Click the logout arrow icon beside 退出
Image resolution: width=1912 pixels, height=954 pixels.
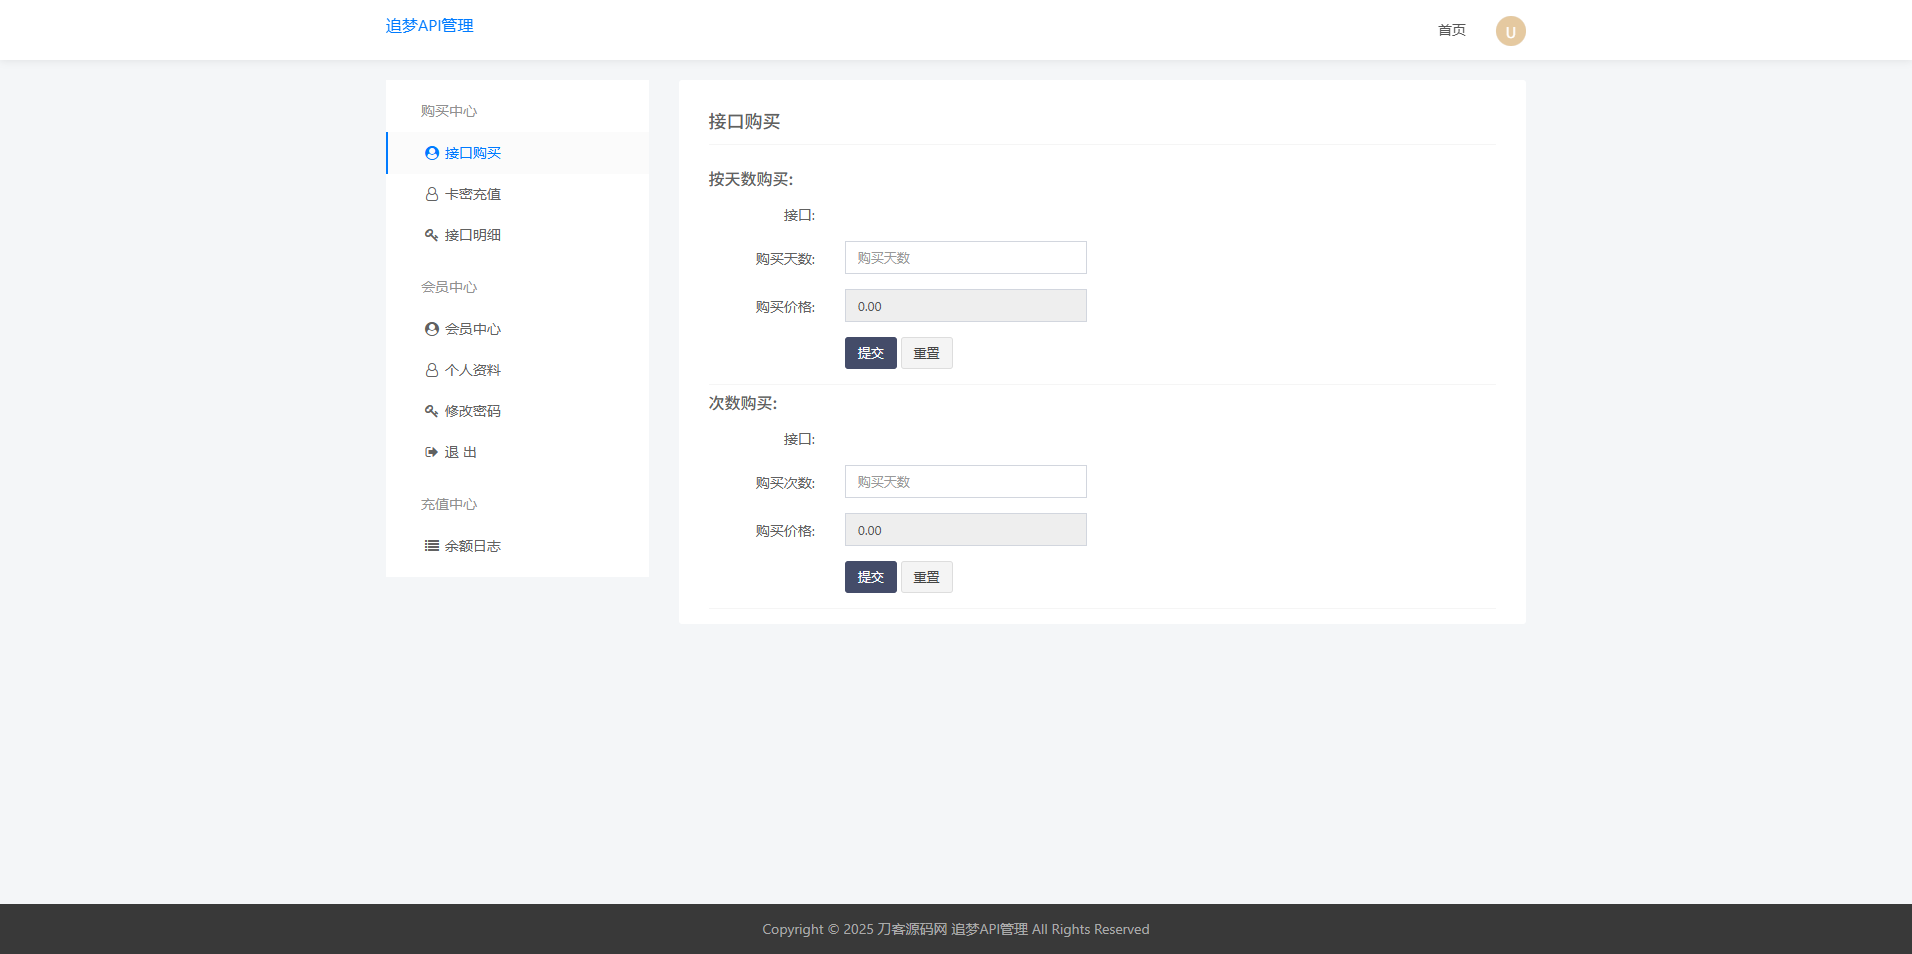431,451
